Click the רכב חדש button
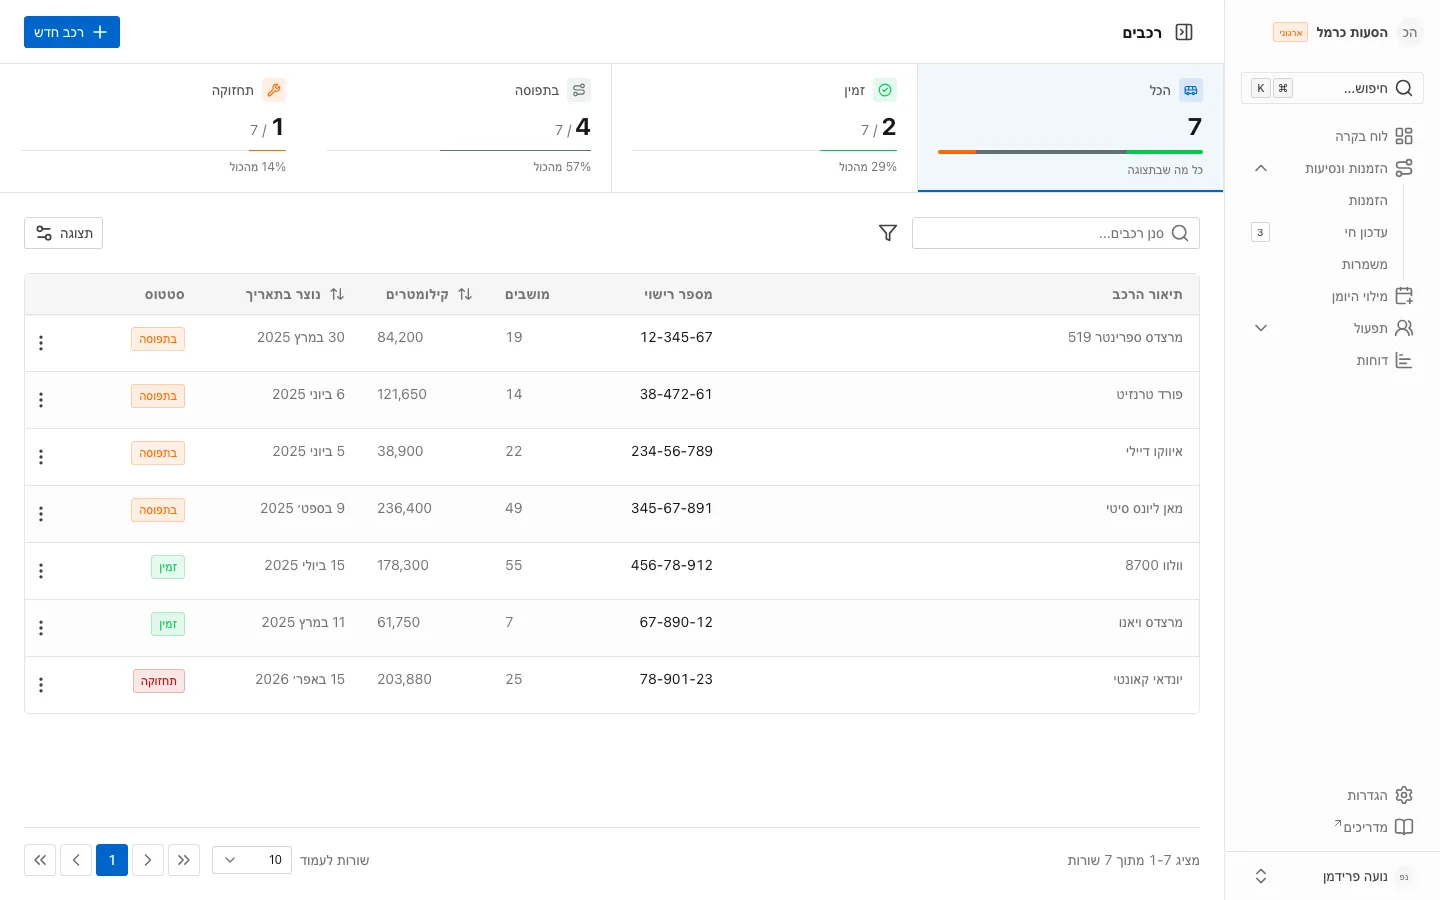1440x900 pixels. (72, 32)
